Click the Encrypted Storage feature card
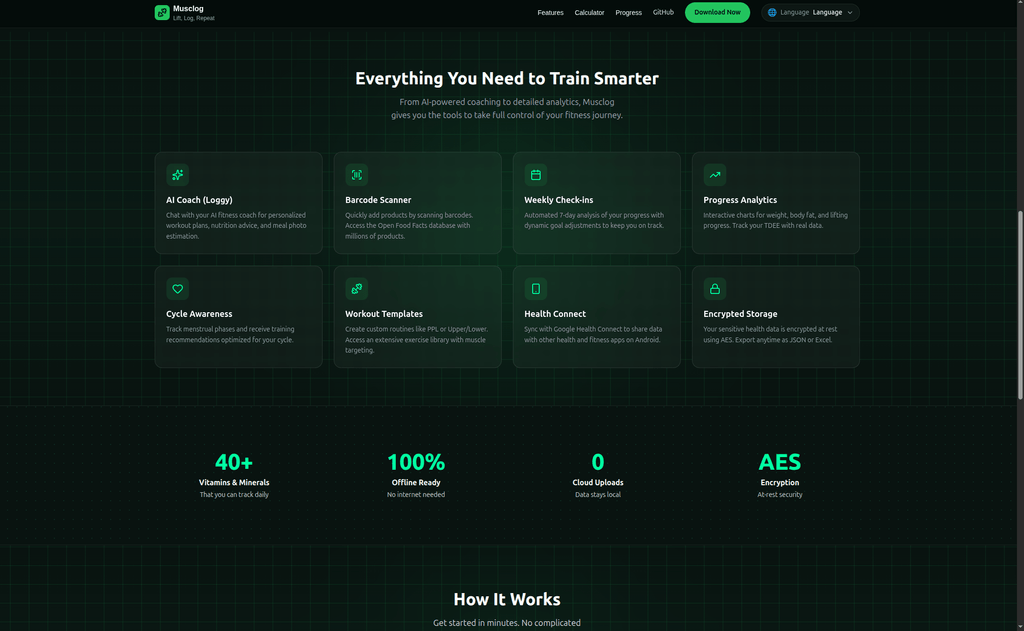Screen dimensions: 1024x631 pos(775,317)
